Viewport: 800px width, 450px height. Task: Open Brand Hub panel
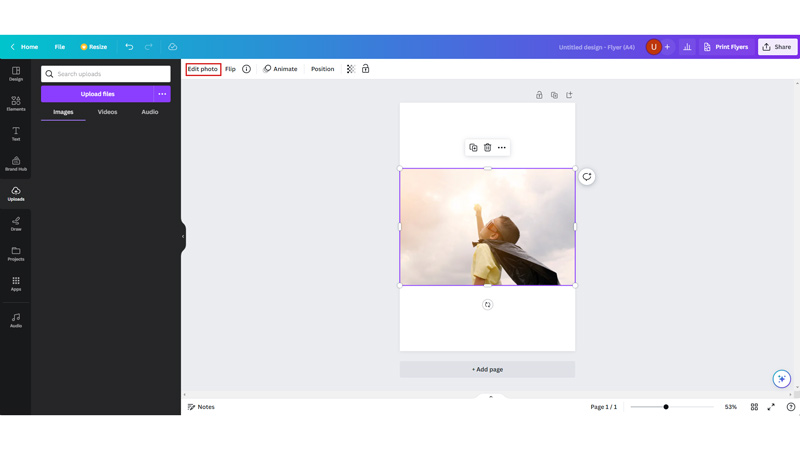pos(16,164)
